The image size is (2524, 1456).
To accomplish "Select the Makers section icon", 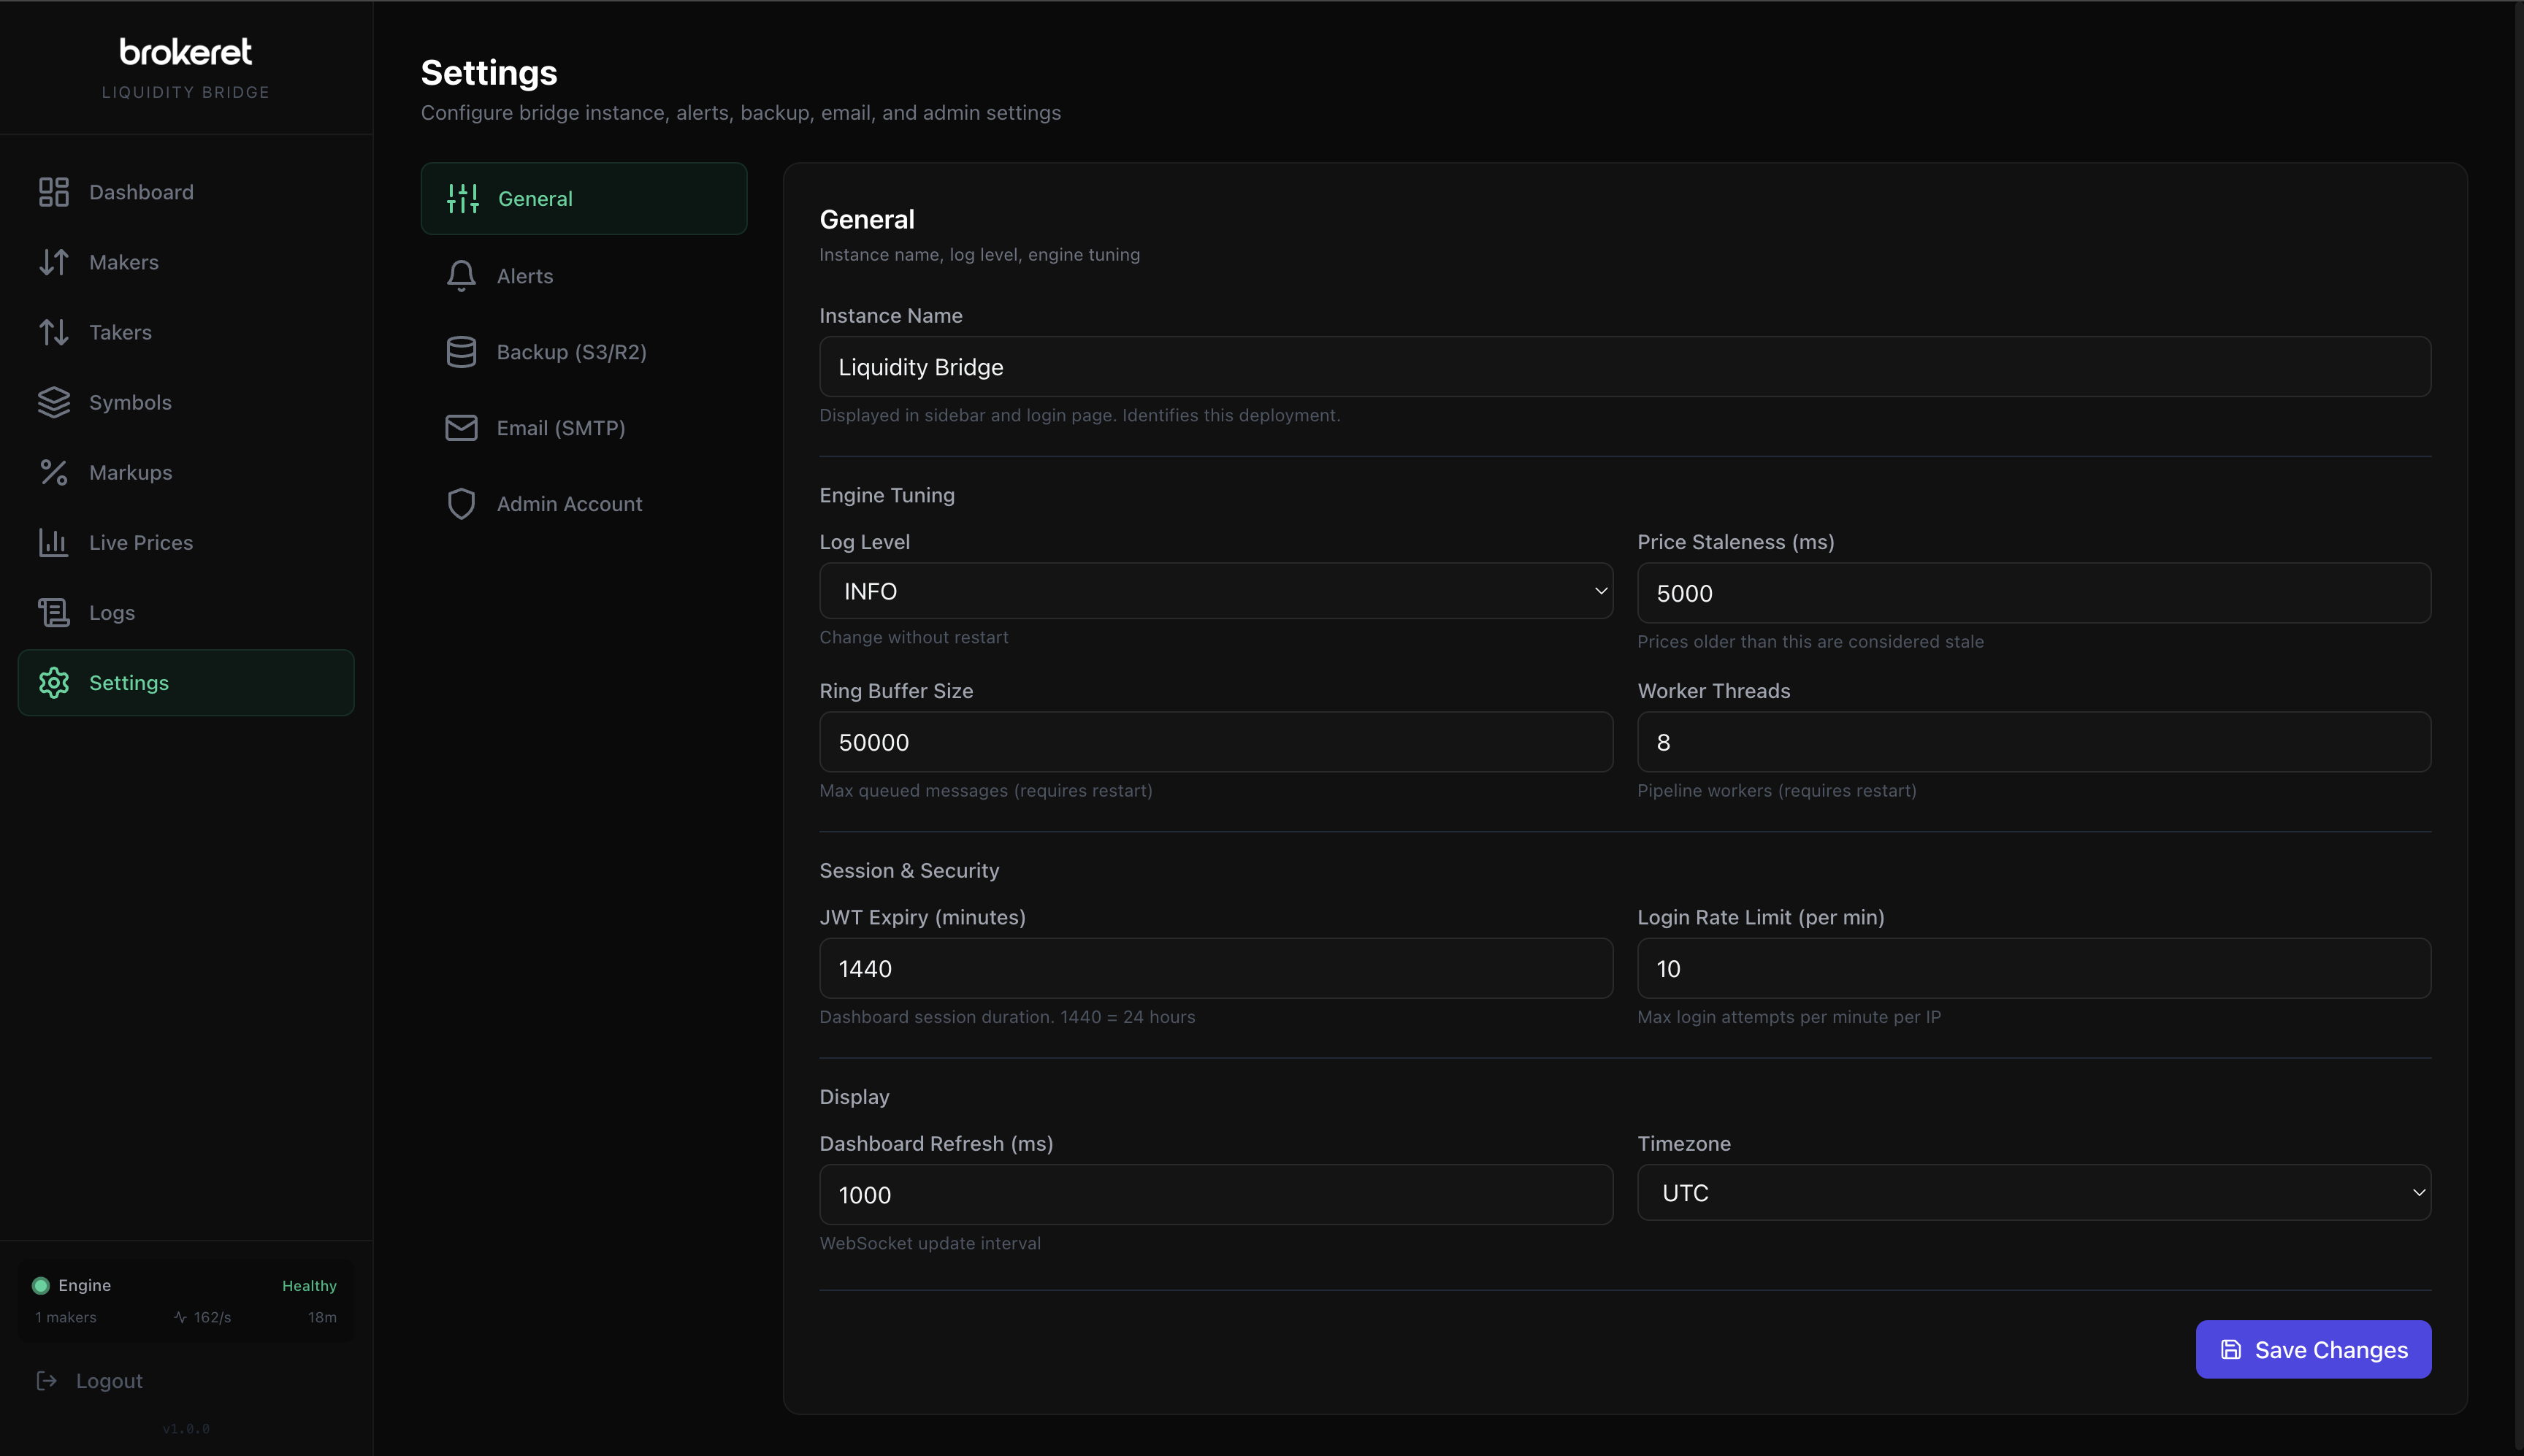I will coord(55,261).
